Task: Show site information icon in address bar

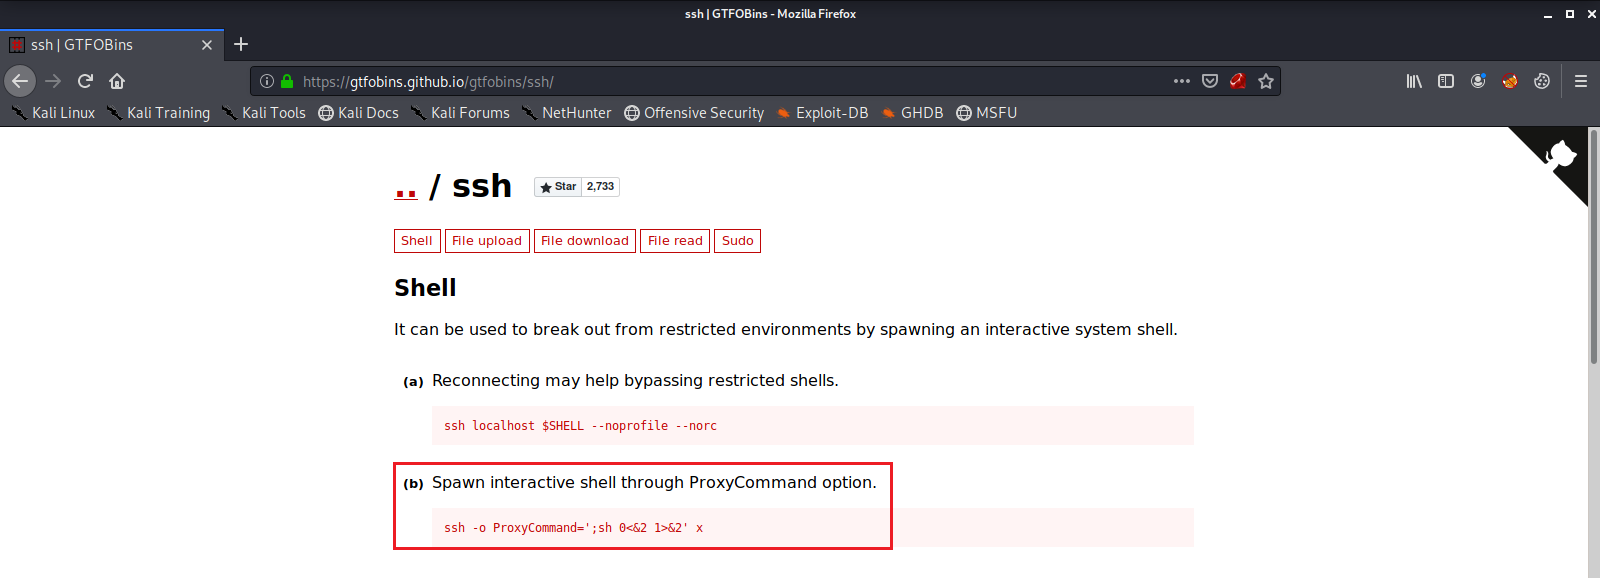Action: click(x=267, y=81)
